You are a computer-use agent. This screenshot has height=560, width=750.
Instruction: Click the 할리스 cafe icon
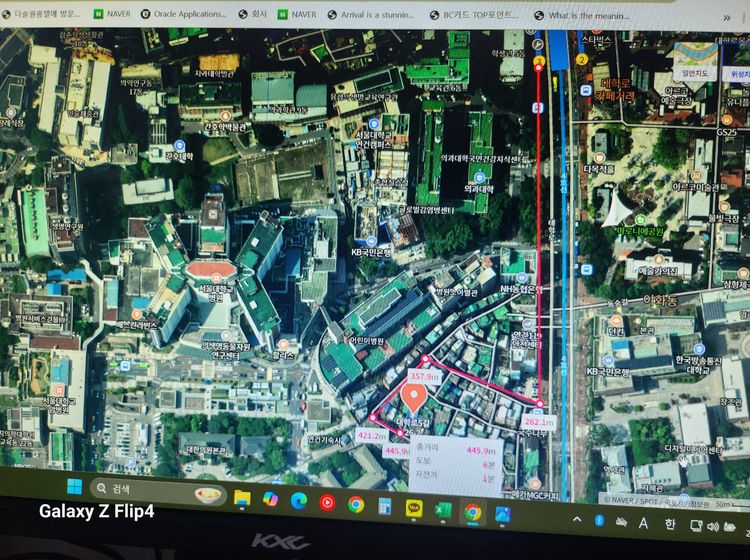(283, 344)
